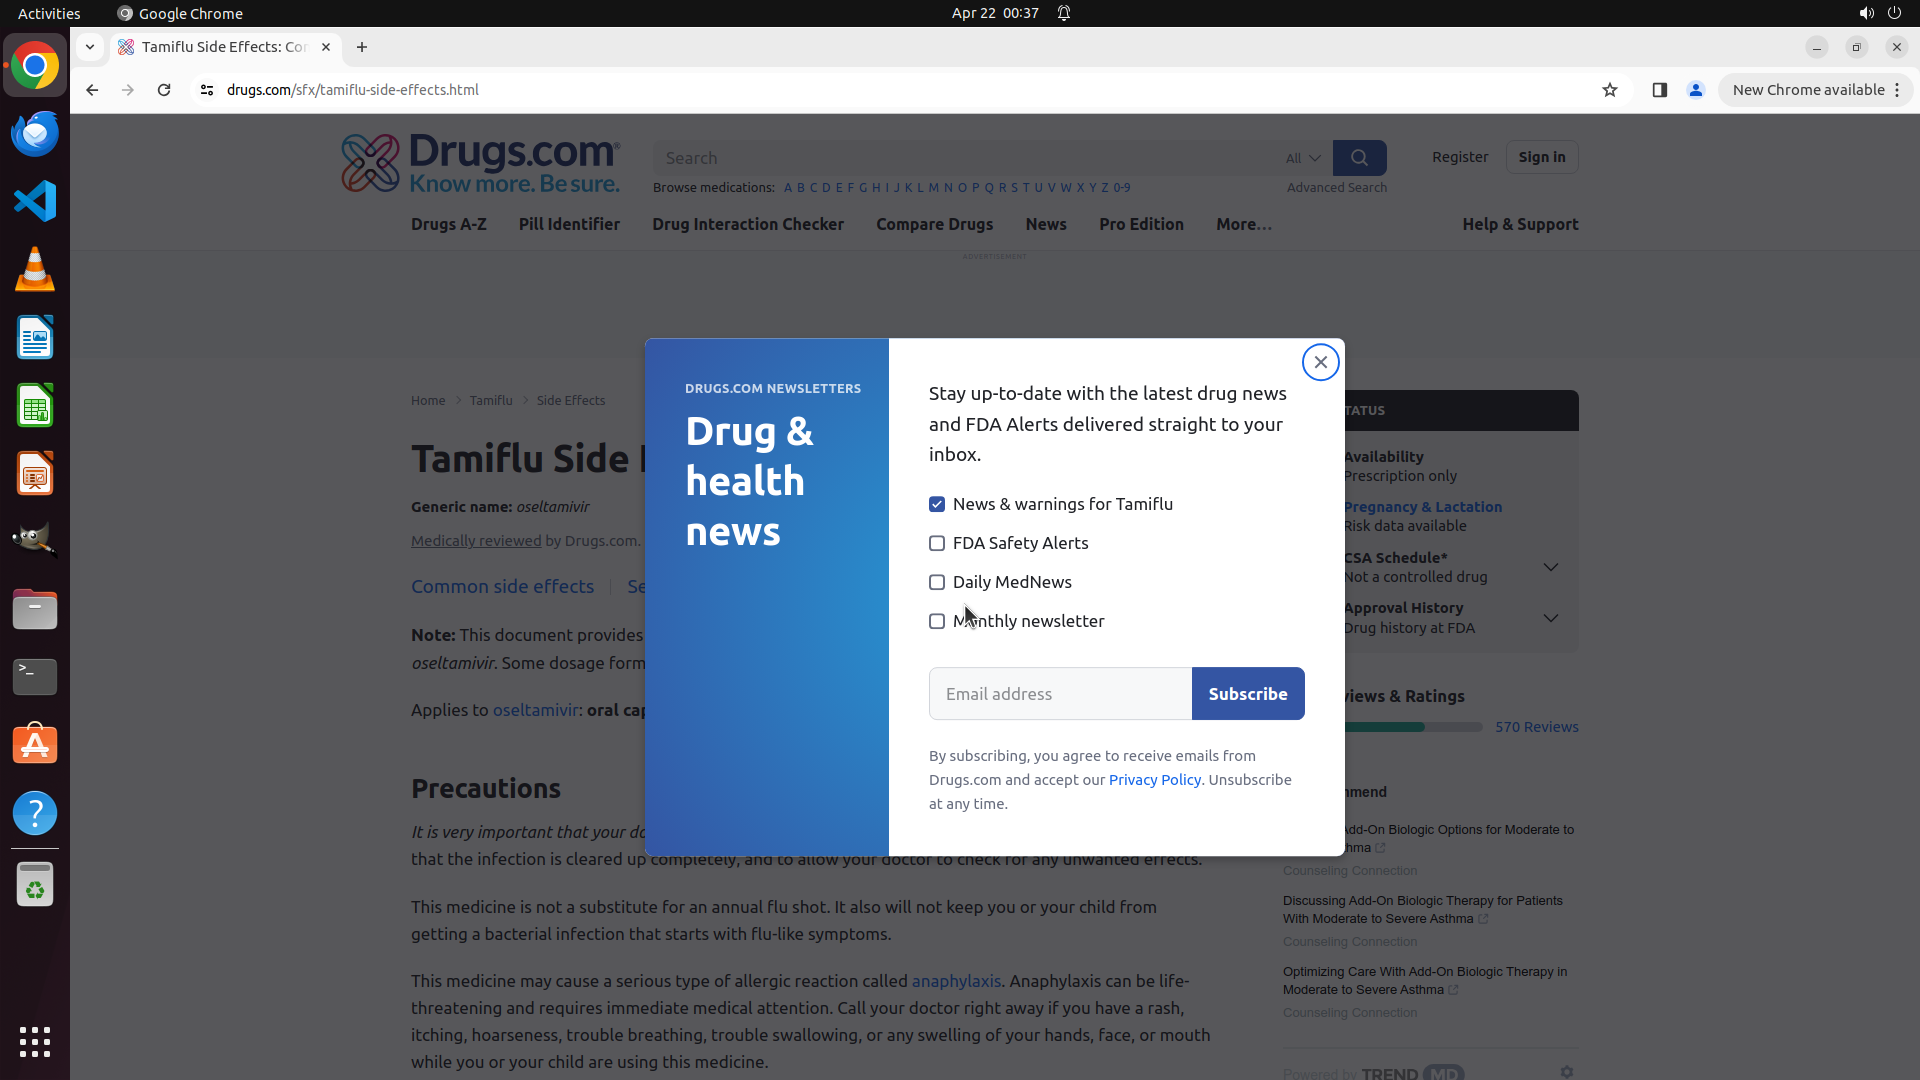
Task: Open VLC media player from dock
Action: [x=35, y=269]
